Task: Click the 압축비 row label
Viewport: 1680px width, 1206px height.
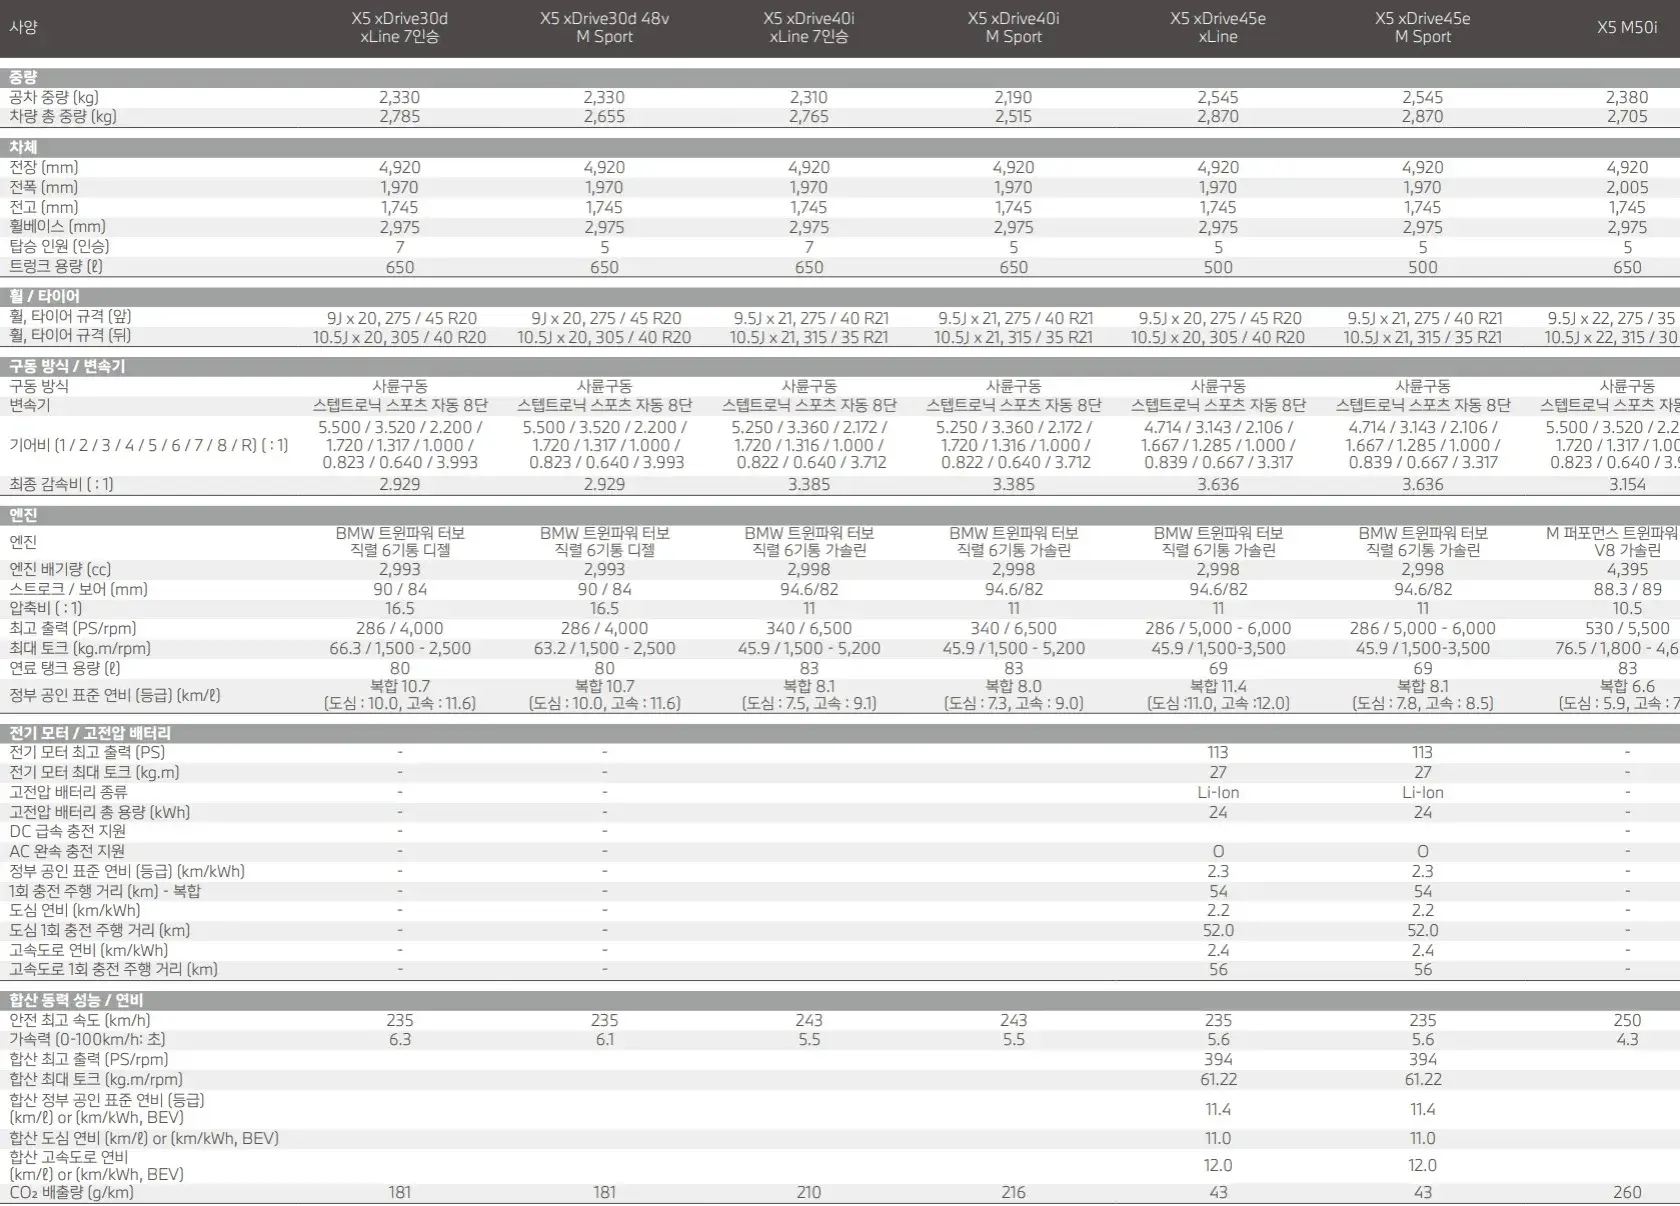Action: 46,608
